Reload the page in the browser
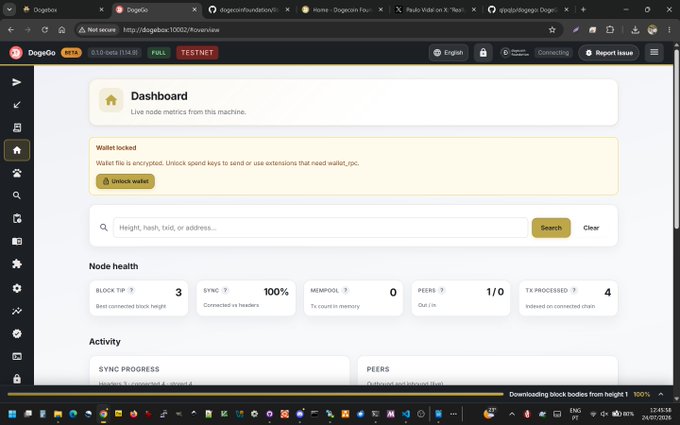 45,30
